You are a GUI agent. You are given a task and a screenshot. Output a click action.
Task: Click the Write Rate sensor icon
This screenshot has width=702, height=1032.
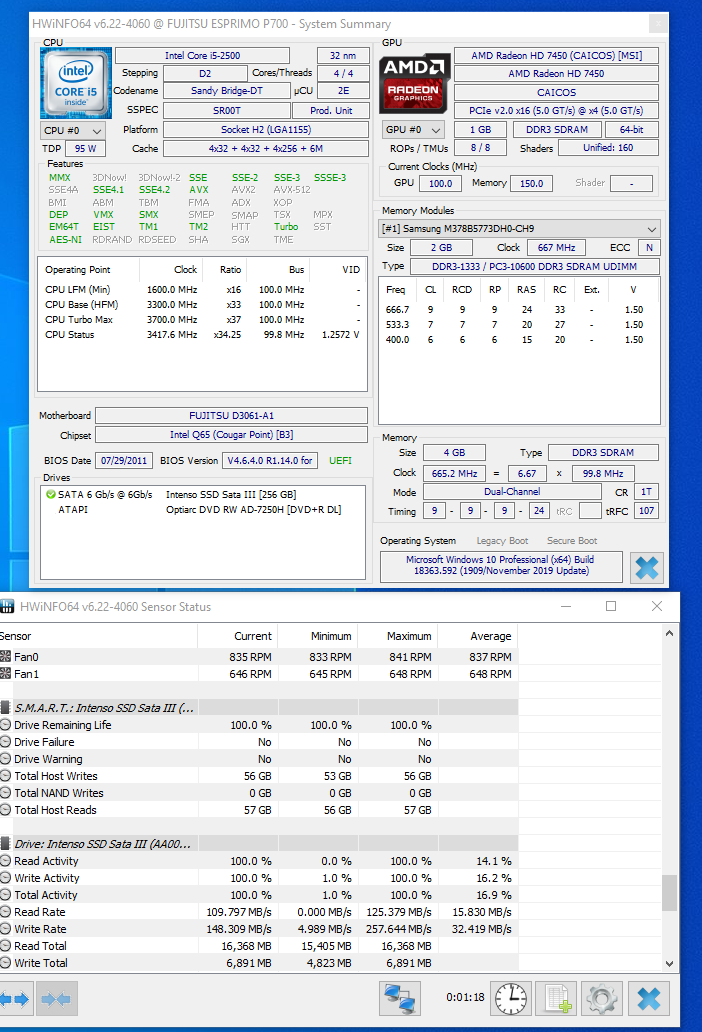click(5, 929)
